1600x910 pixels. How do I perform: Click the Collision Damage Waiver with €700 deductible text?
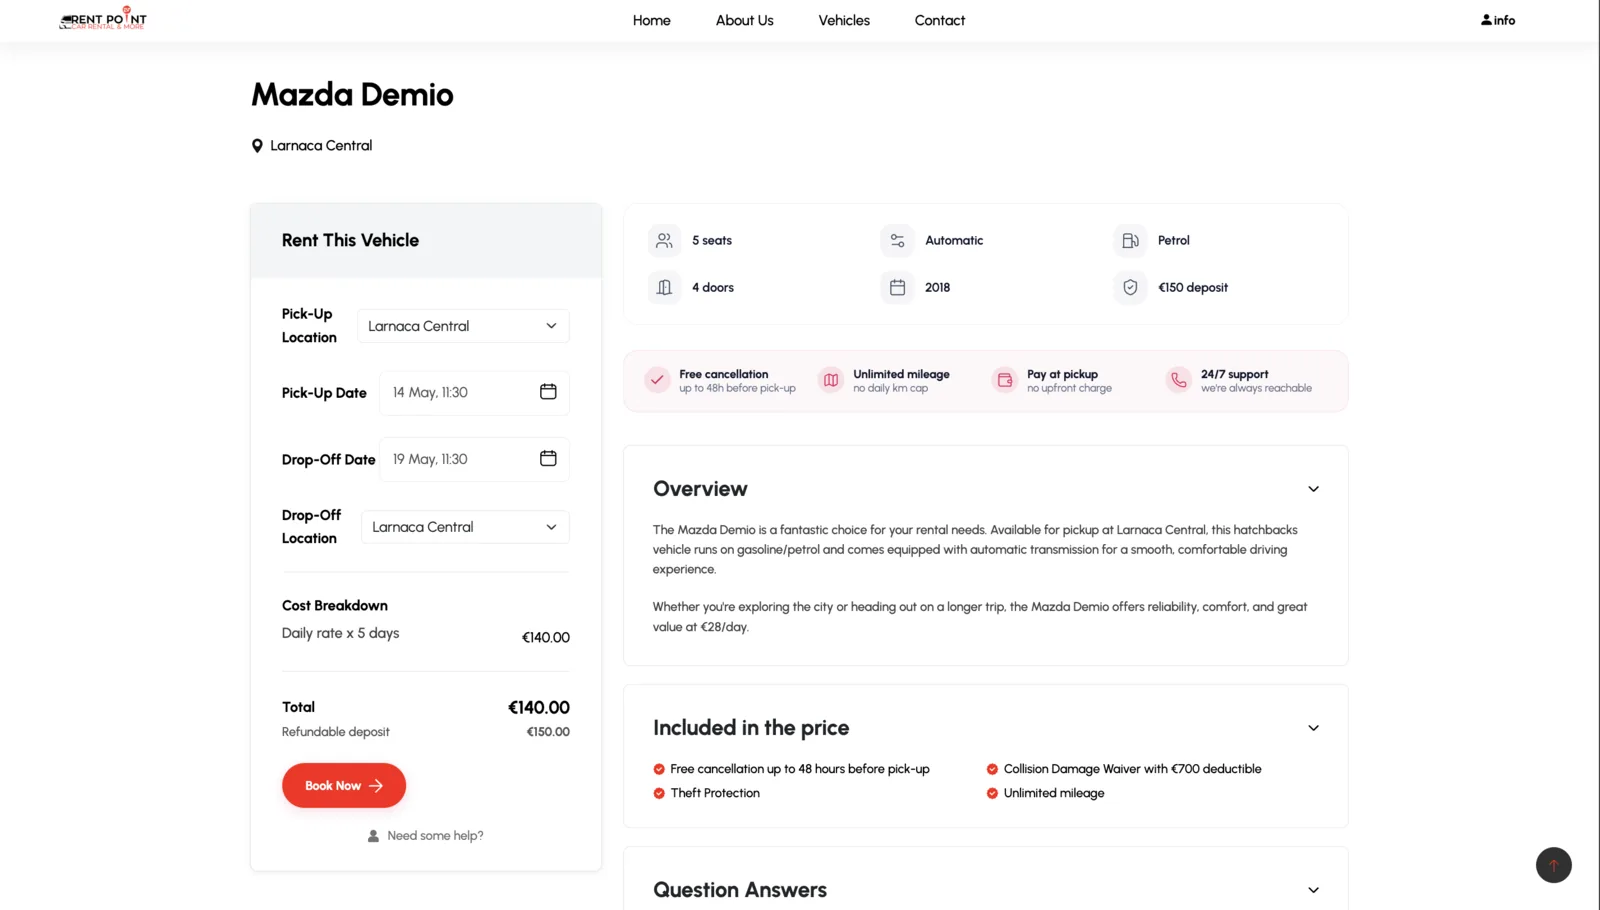click(1132, 769)
